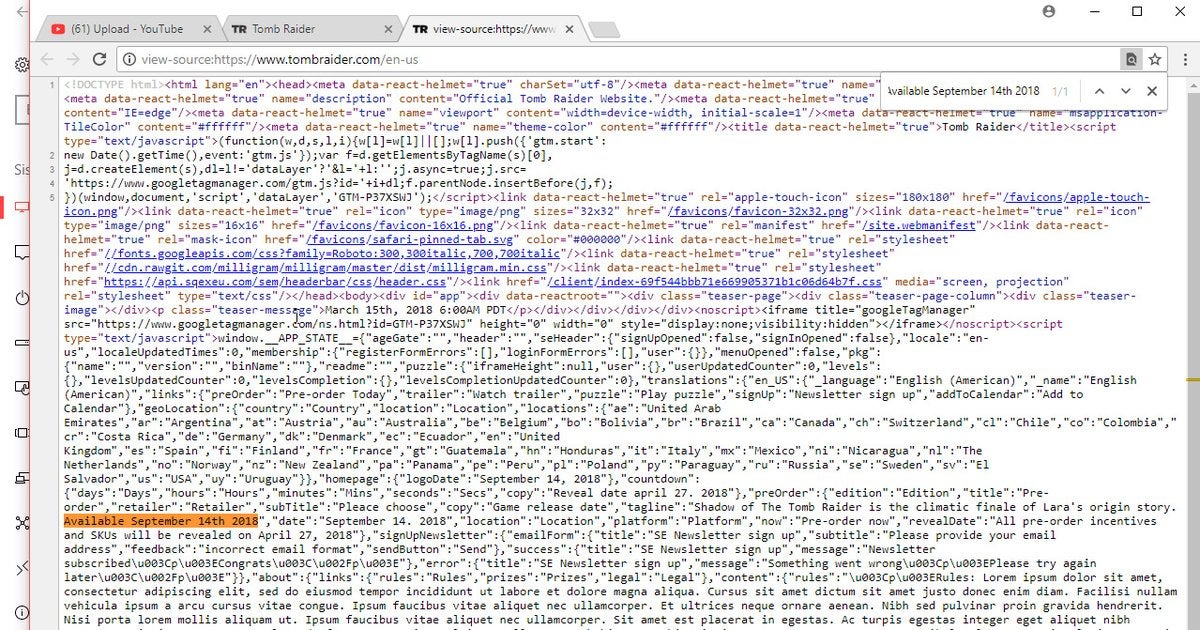Click the highlighted 'Available September 14th 2018' text
The height and width of the screenshot is (630, 1200).
161,521
